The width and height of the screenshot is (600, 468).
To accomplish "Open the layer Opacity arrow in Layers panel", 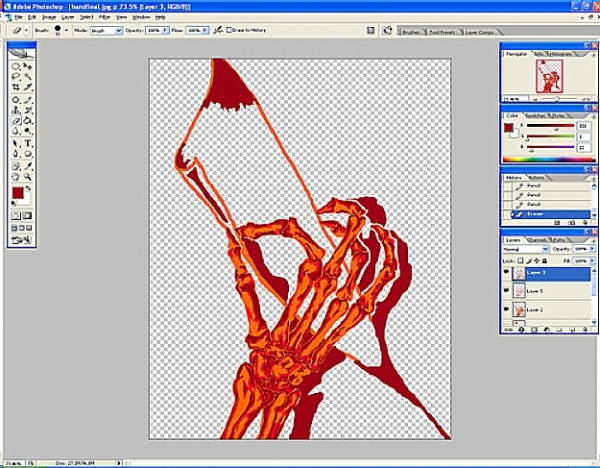I will coord(593,249).
